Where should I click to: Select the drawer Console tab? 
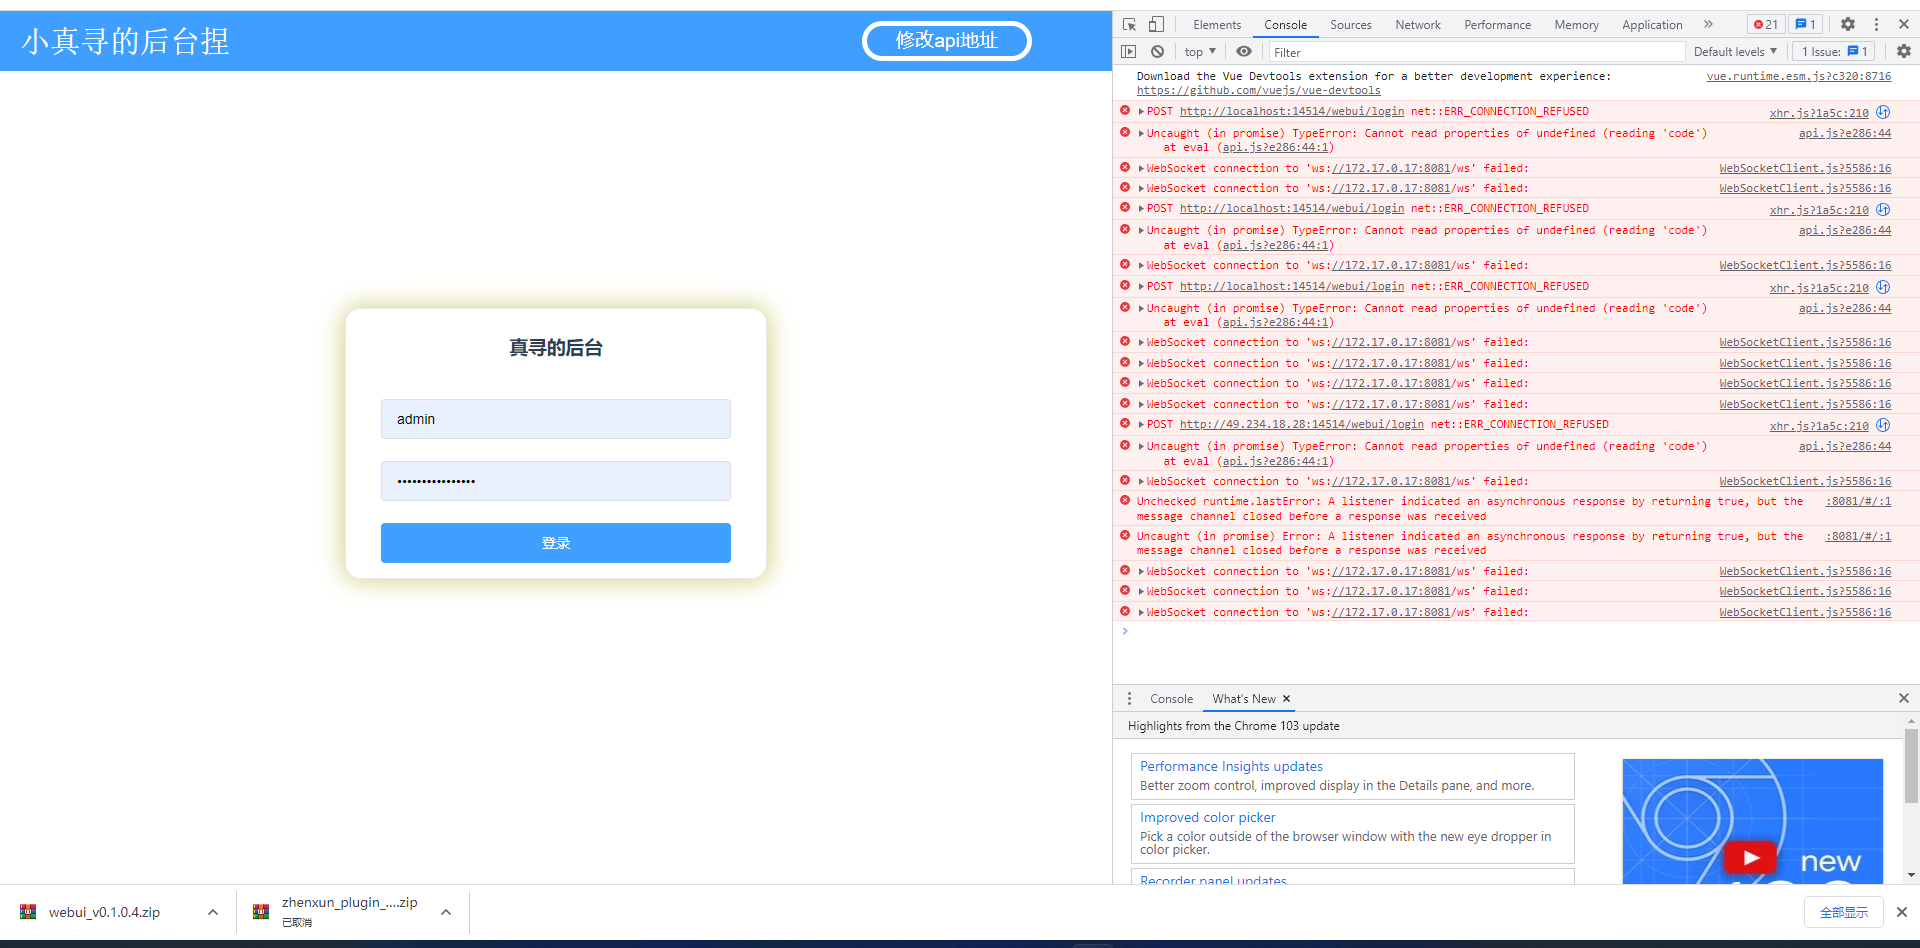[x=1171, y=699]
